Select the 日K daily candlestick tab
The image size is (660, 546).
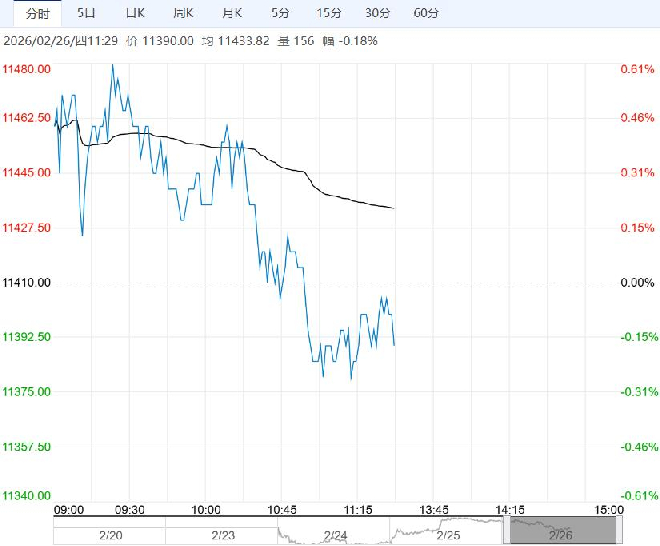[x=135, y=13]
